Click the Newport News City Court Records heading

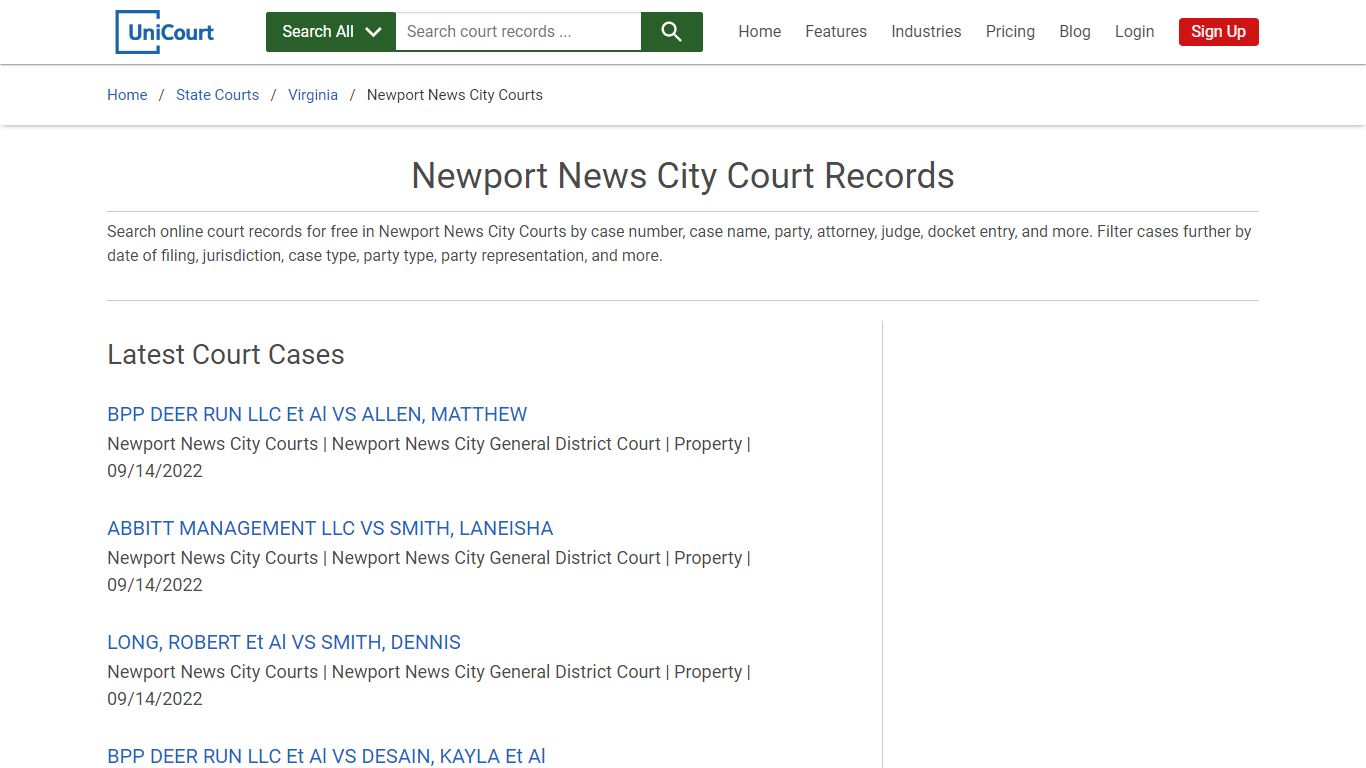coord(683,176)
